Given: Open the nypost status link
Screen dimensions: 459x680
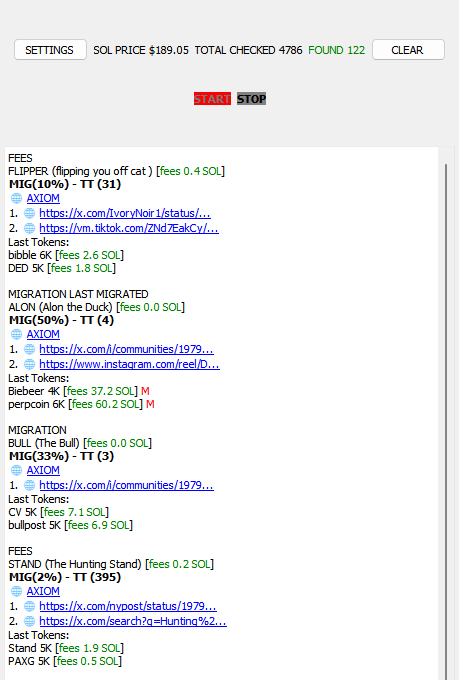Looking at the screenshot, I should point(128,606).
